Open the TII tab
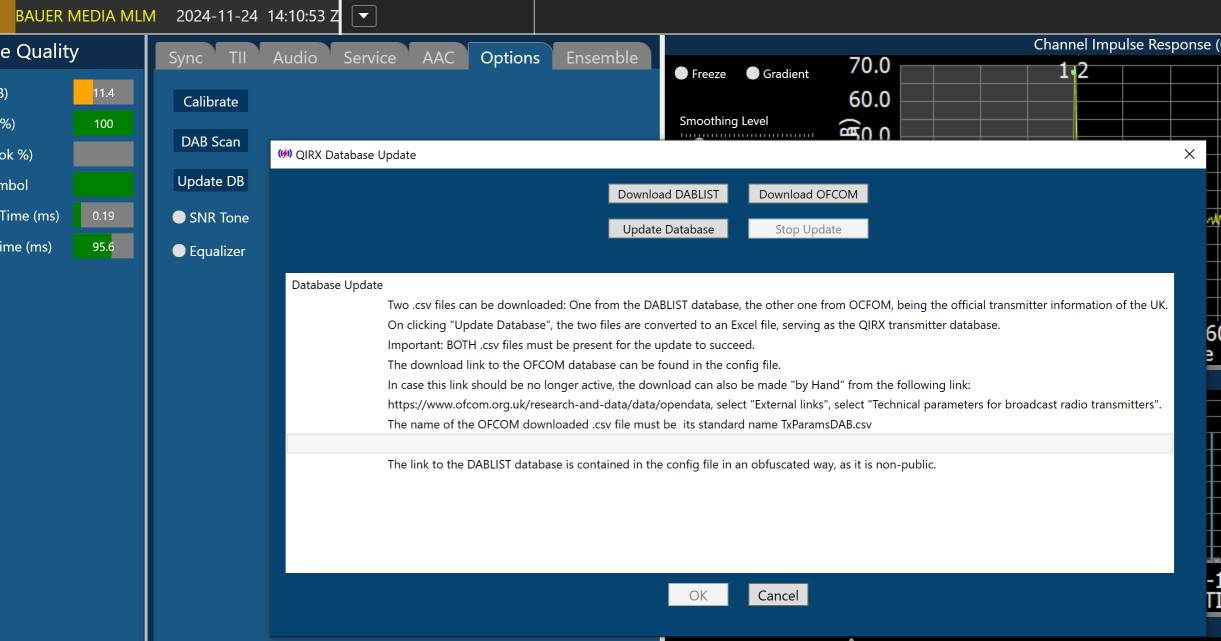 point(237,58)
